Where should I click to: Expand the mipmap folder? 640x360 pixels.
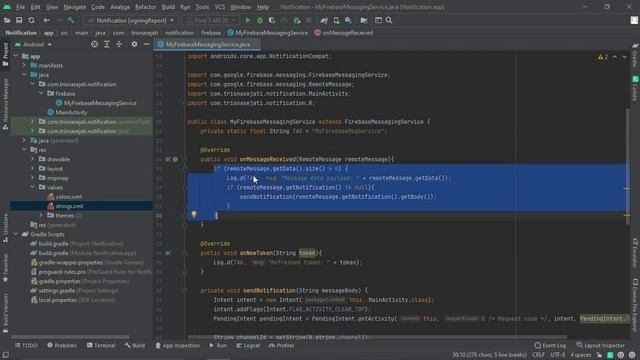pyautogui.click(x=33, y=178)
